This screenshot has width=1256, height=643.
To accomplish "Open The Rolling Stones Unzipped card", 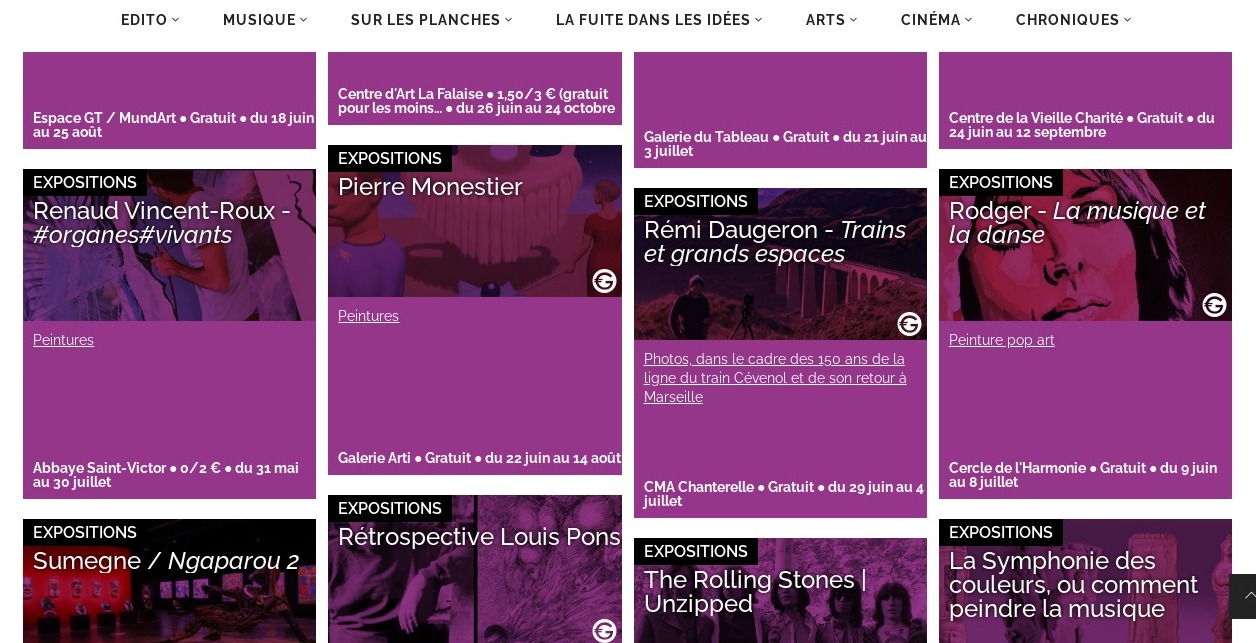I will click(x=755, y=592).
